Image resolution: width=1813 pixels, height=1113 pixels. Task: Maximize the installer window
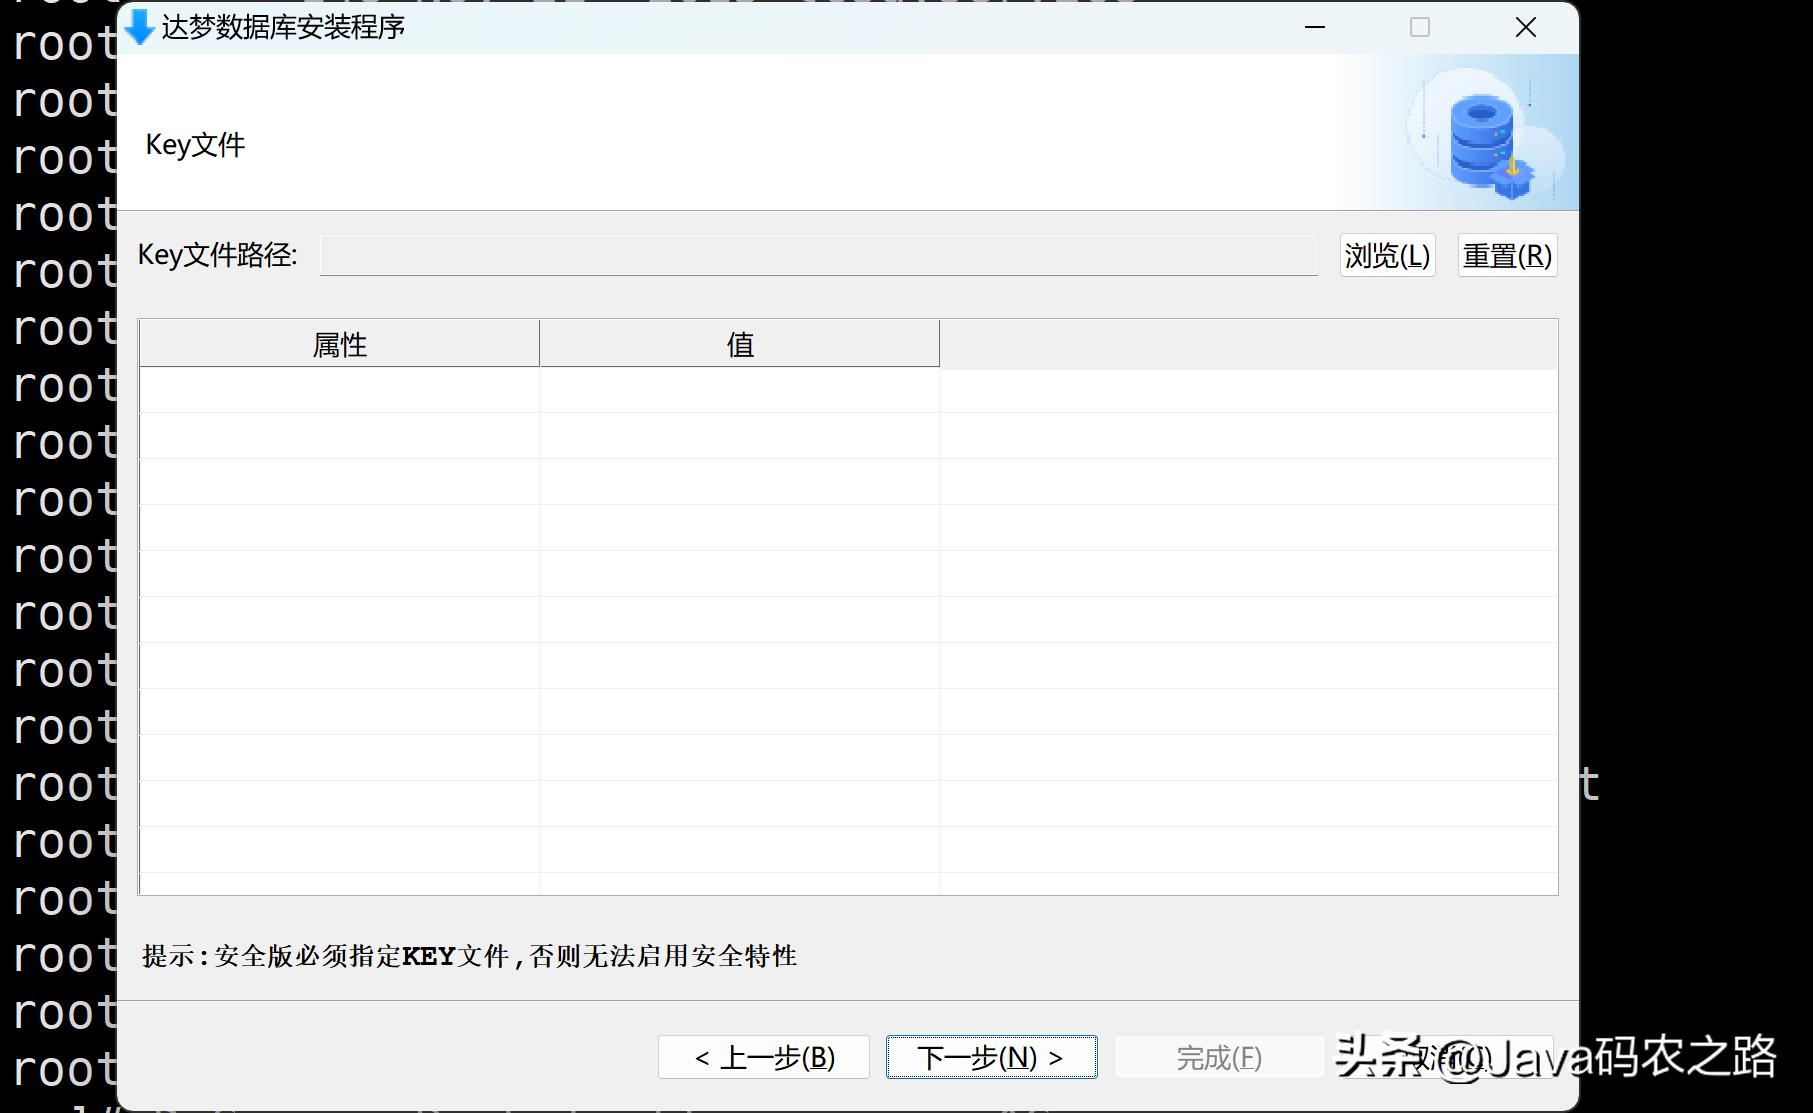pos(1419,27)
